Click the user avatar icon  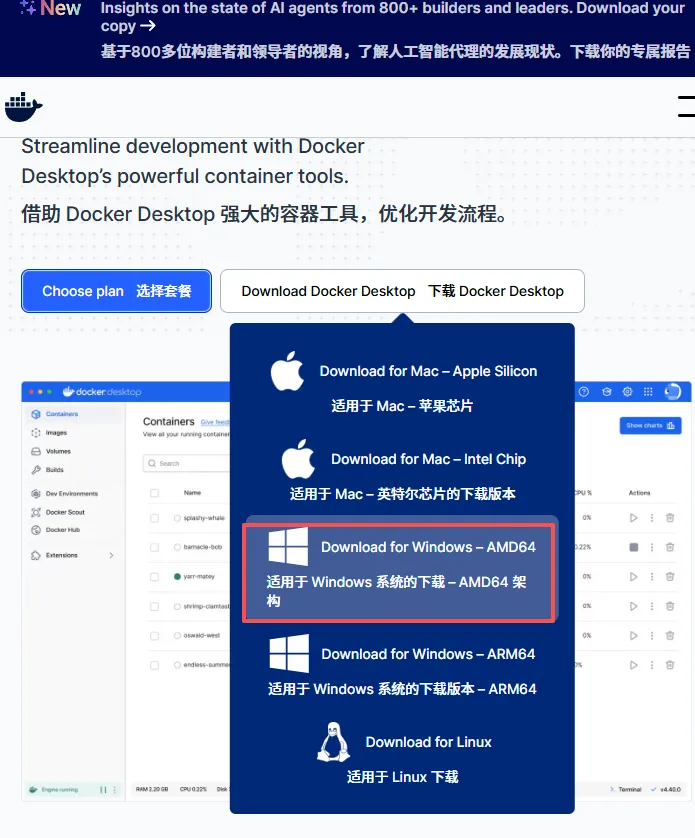673,392
